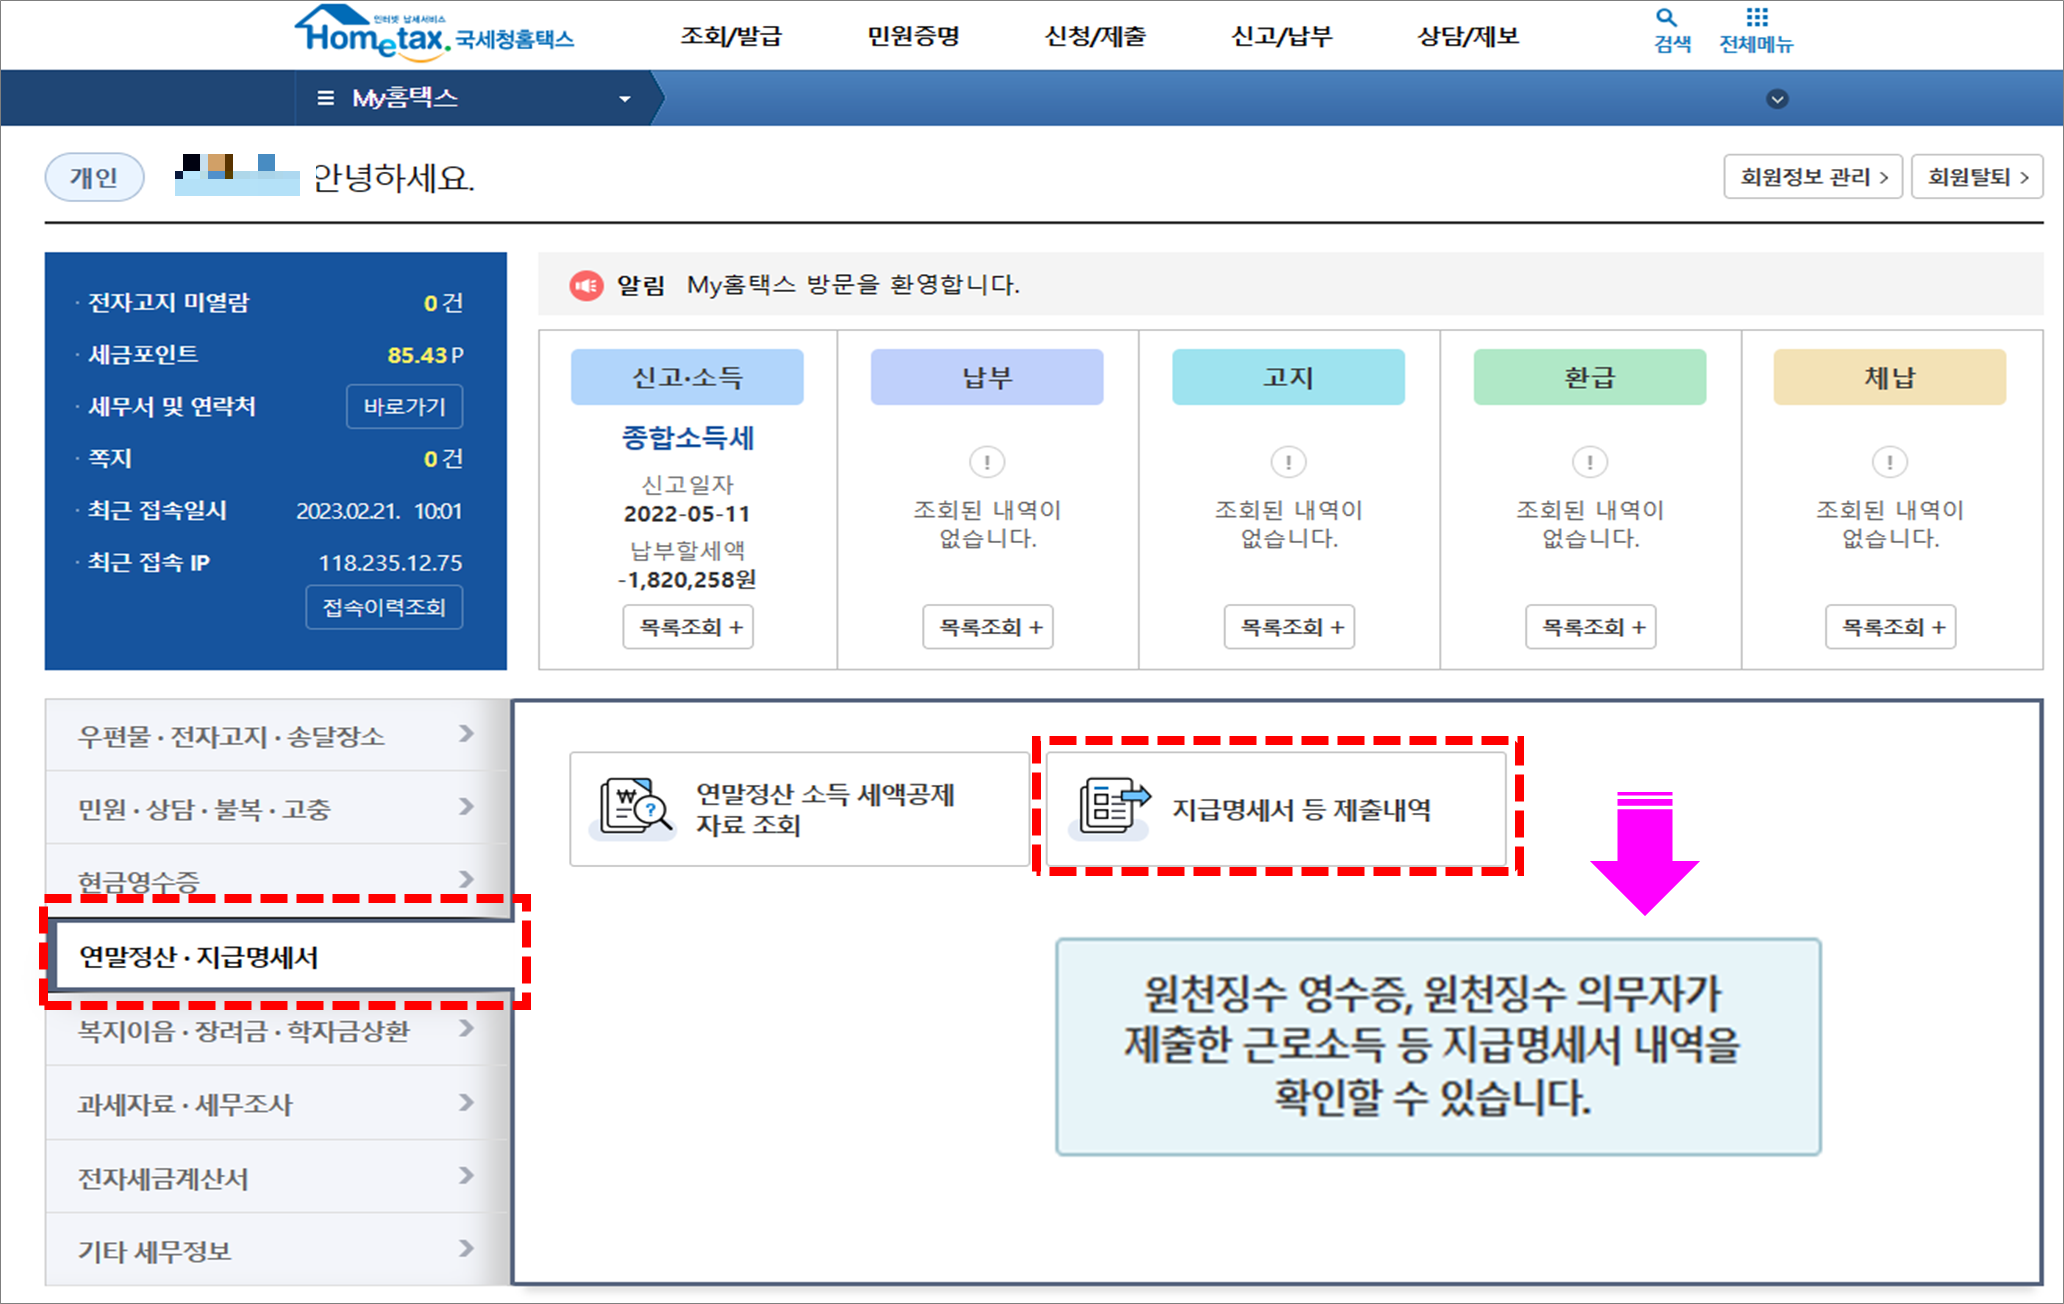Image resolution: width=2064 pixels, height=1304 pixels.
Task: Click the 회원정보 관리 button
Action: [1812, 176]
